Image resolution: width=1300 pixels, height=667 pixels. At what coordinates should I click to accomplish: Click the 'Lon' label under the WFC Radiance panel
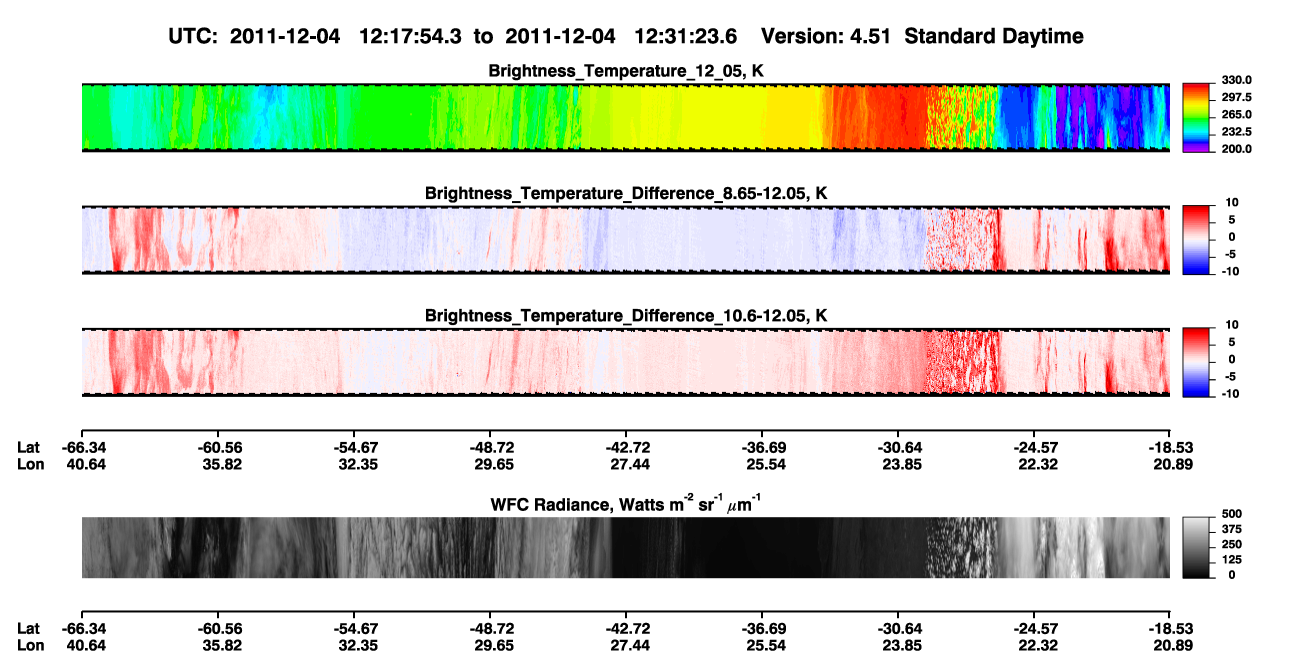pos(30,645)
